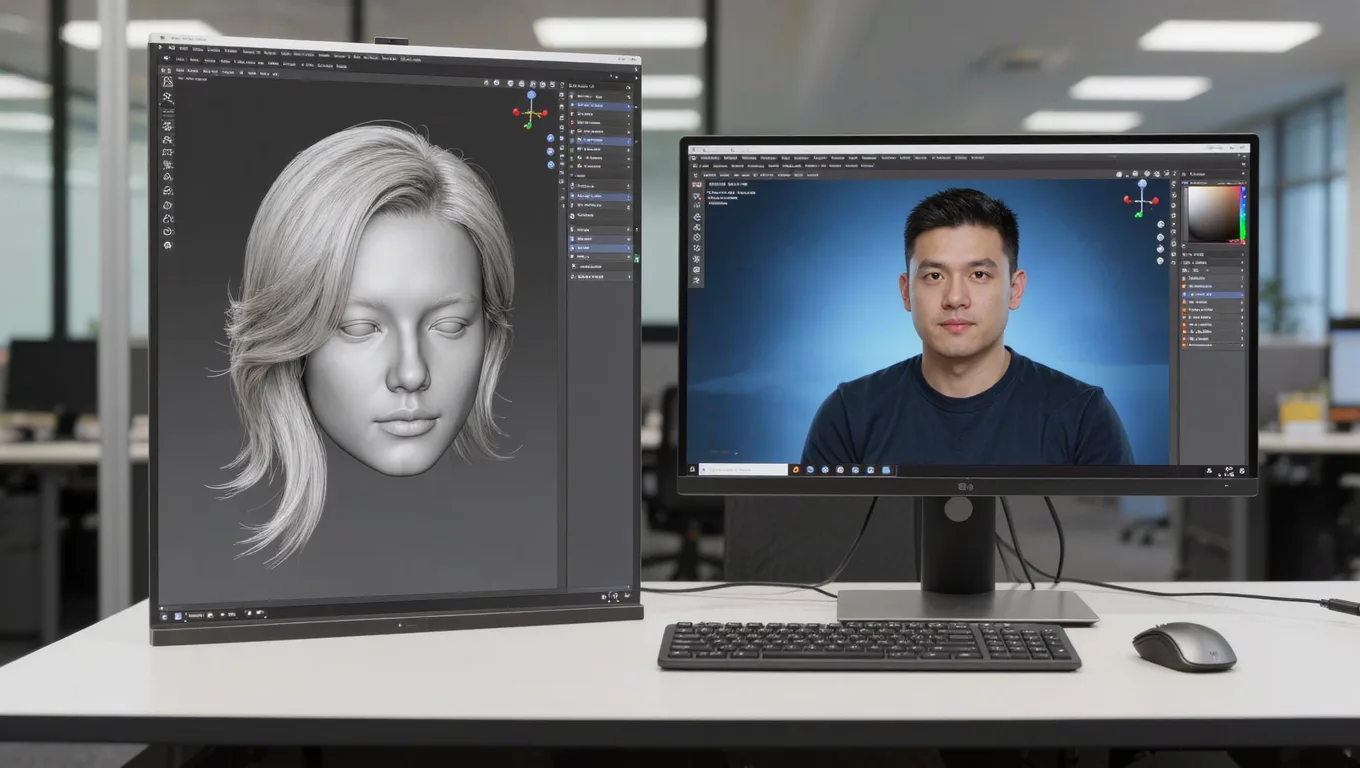The image size is (1360, 768).
Task: Open the Start button on right monitor taskbar
Action: (692, 469)
